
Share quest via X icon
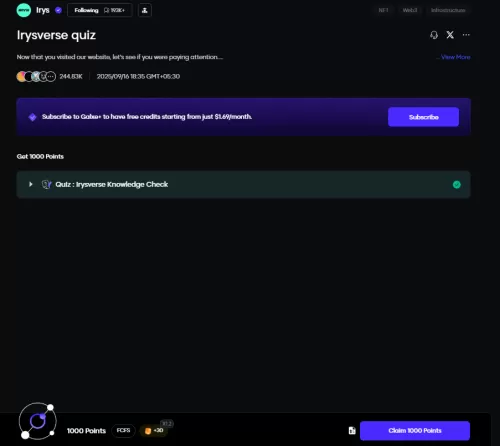pyautogui.click(x=450, y=35)
